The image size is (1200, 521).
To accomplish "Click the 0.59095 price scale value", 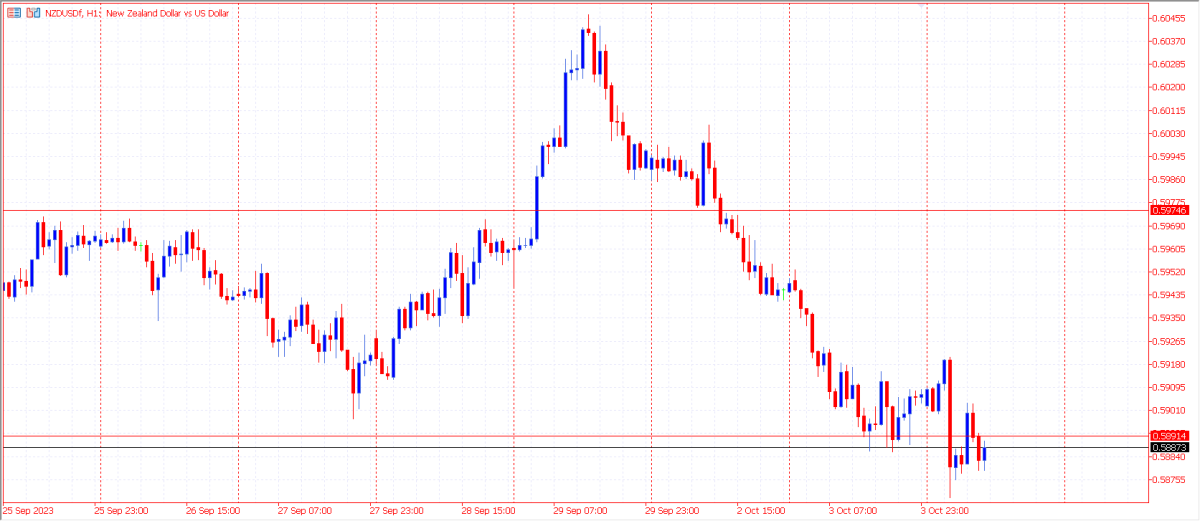I will [1171, 387].
